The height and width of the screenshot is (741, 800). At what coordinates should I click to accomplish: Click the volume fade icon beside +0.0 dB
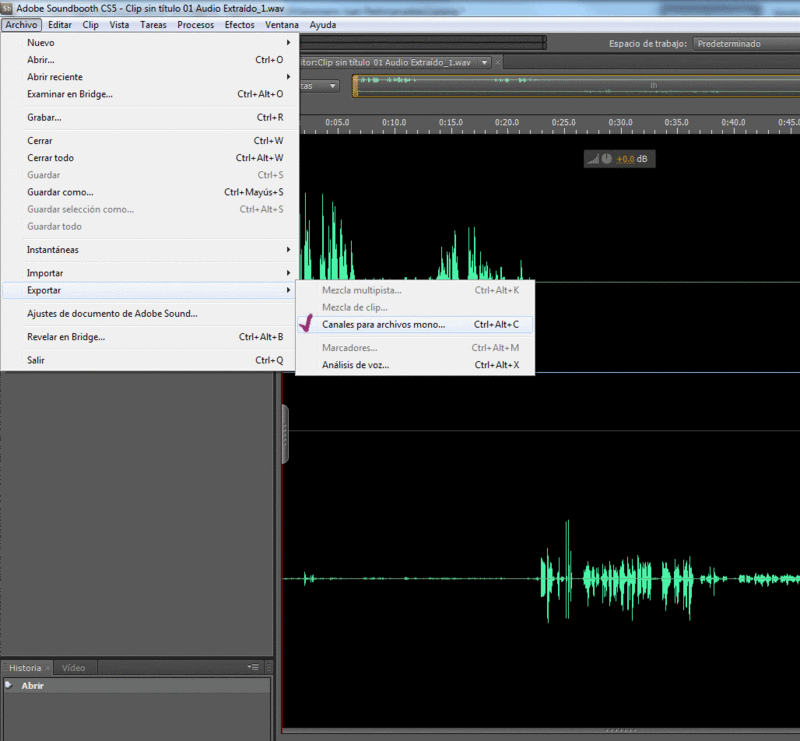pyautogui.click(x=592, y=159)
